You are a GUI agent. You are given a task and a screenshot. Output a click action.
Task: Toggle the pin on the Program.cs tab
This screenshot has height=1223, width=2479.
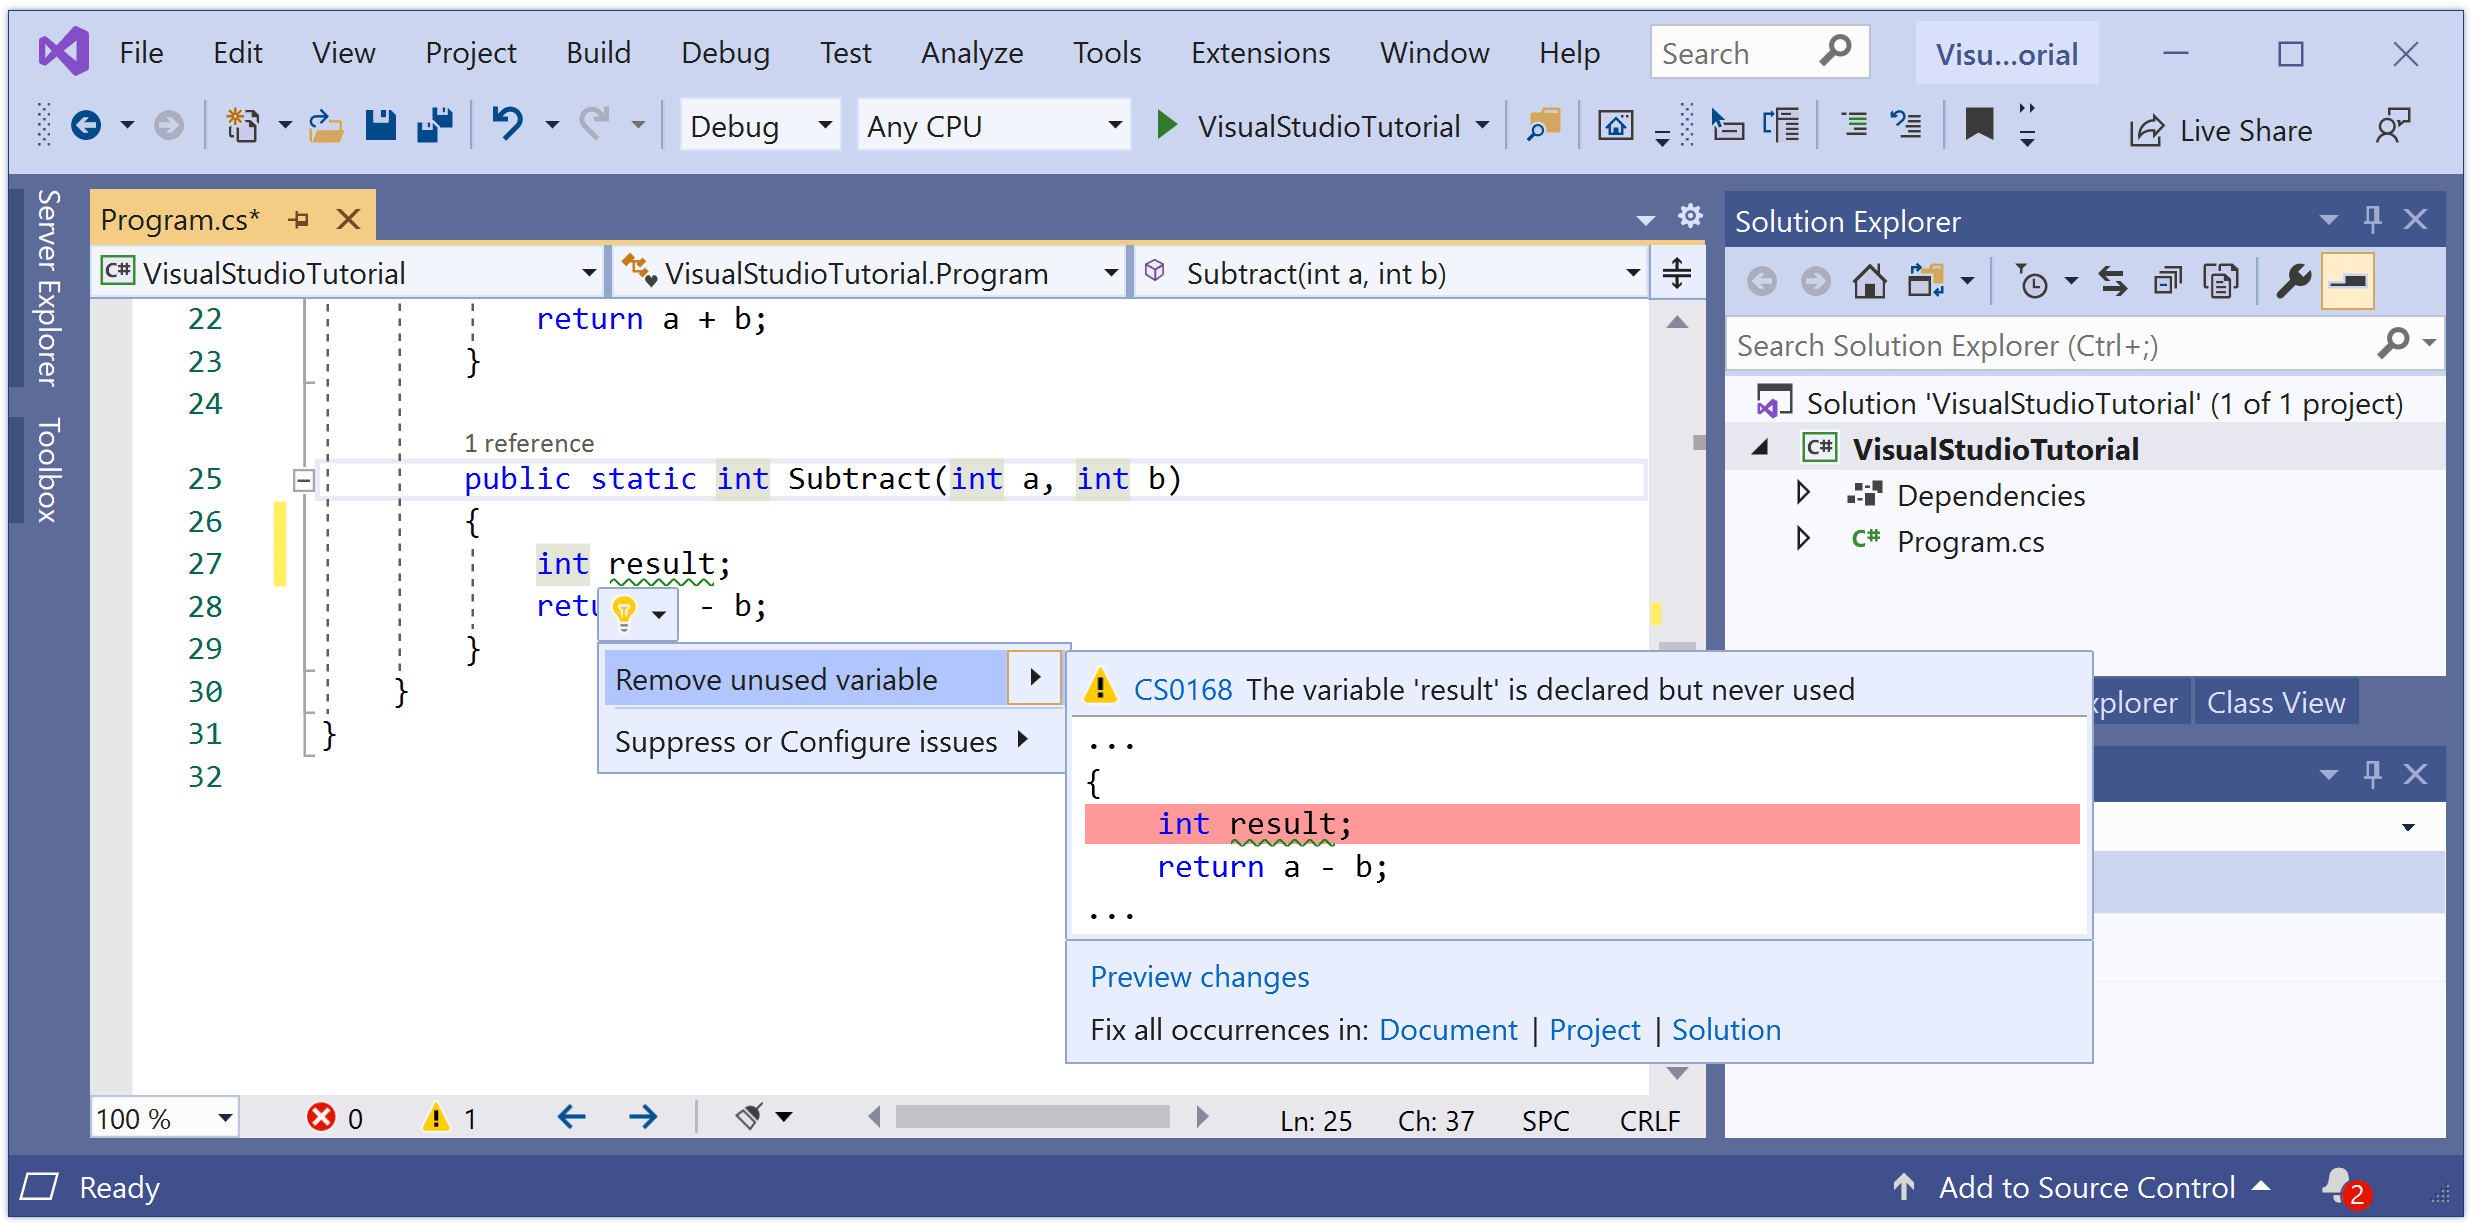point(299,218)
